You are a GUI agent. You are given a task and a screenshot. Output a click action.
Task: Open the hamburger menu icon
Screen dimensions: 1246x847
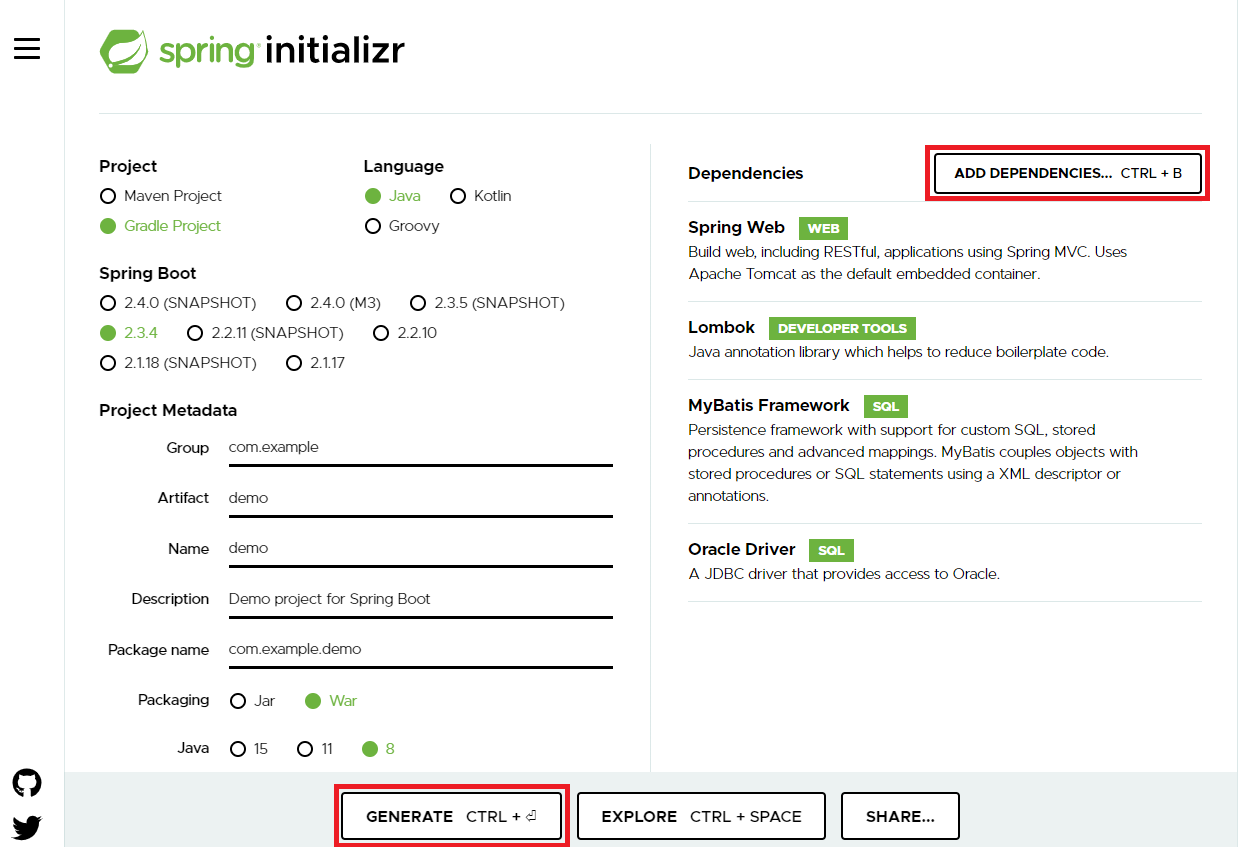tap(27, 48)
